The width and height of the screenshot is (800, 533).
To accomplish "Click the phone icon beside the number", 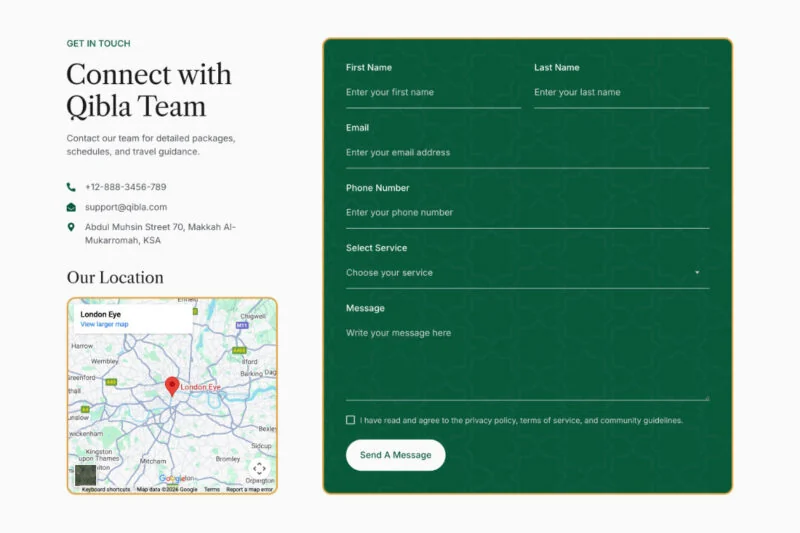I will click(71, 187).
